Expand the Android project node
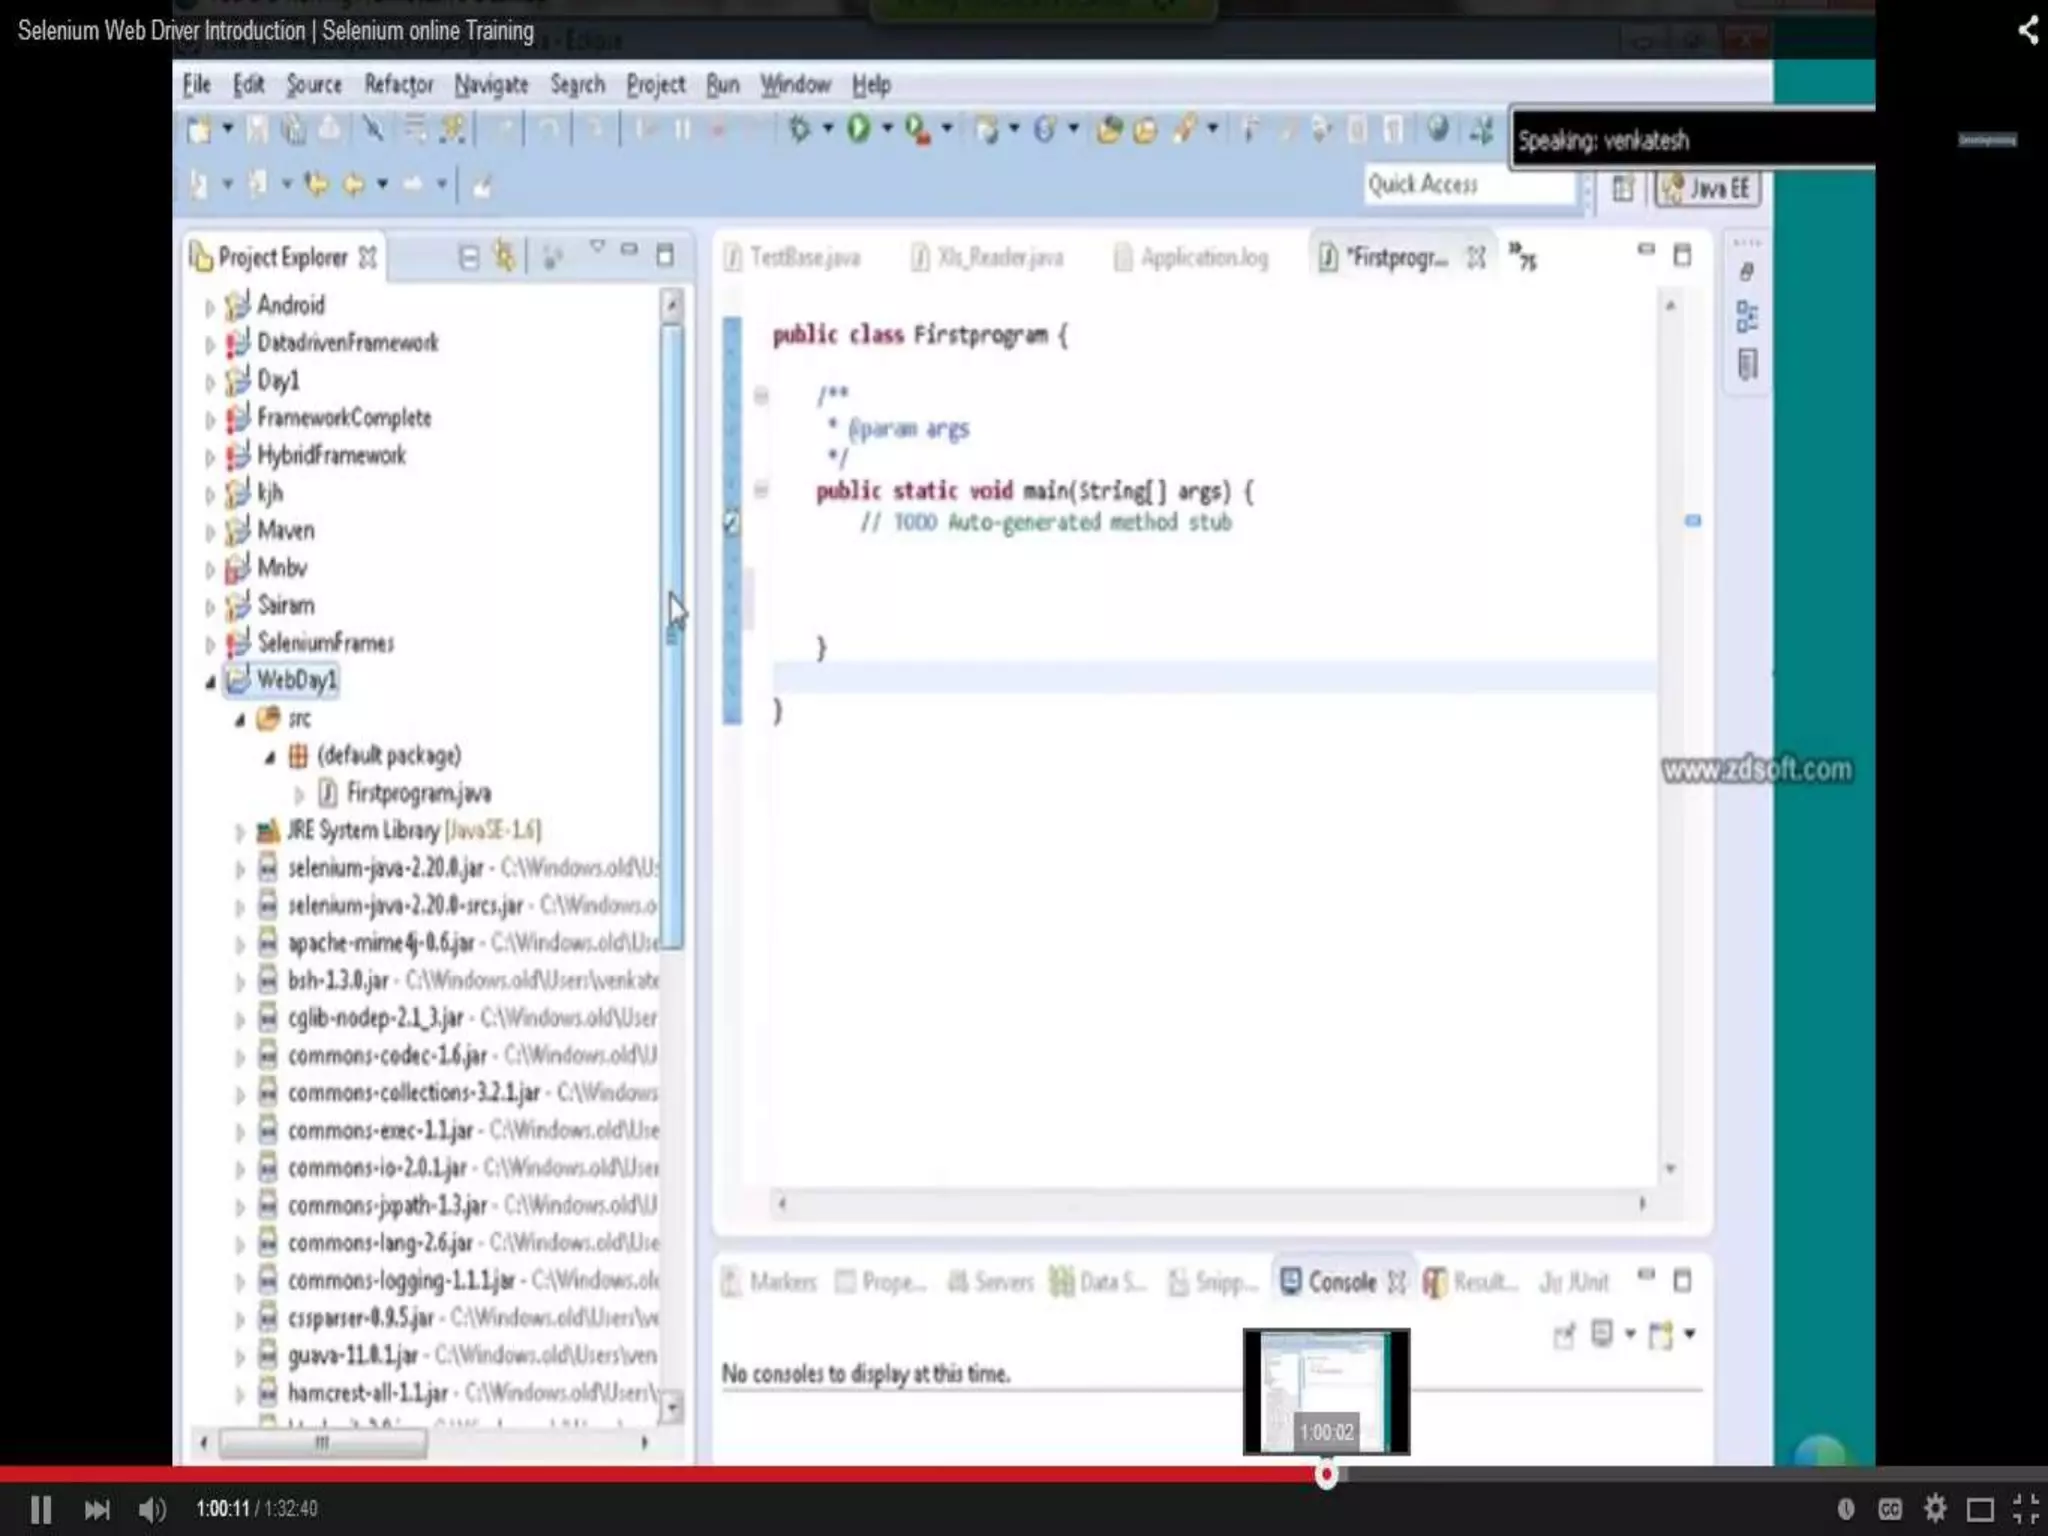Screen dimensions: 2048x1536 pyautogui.click(x=210, y=306)
